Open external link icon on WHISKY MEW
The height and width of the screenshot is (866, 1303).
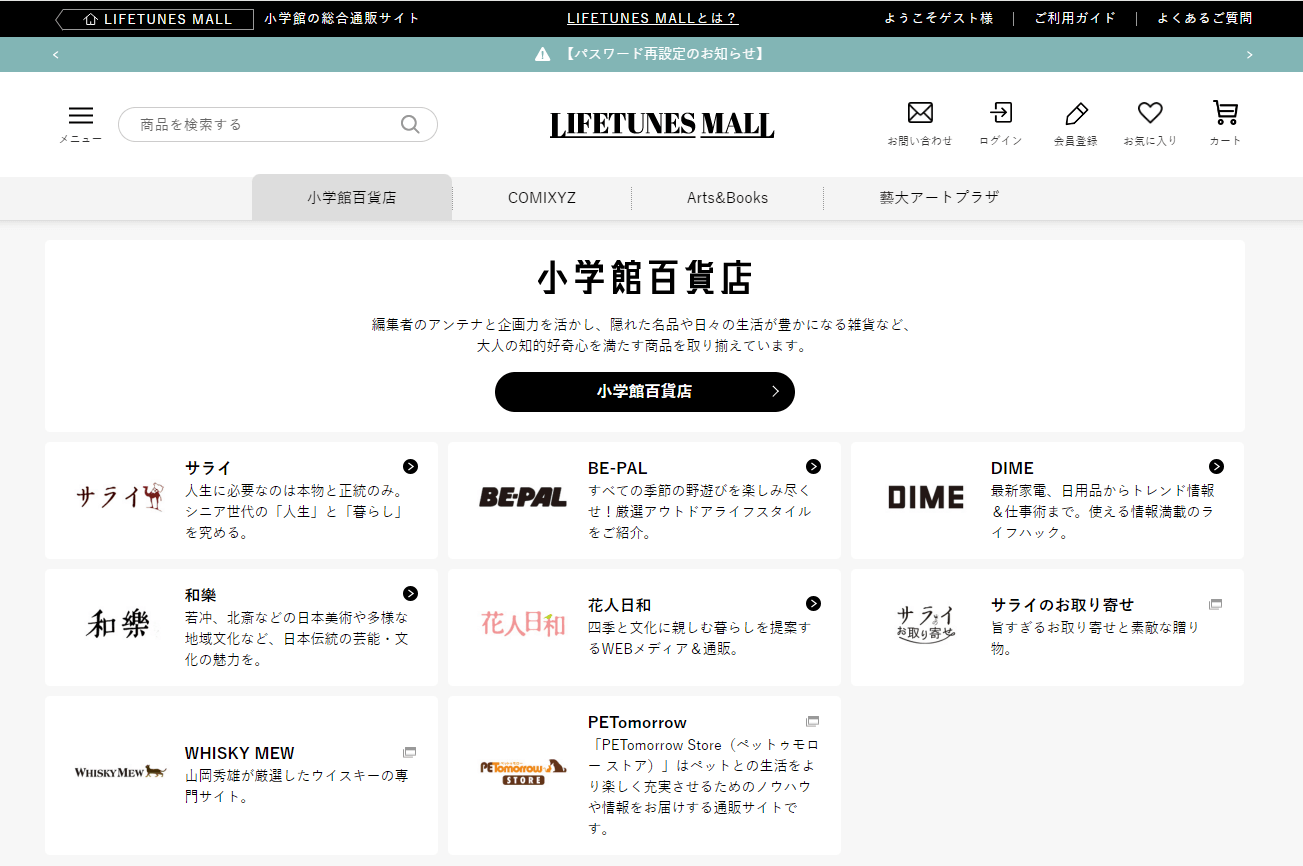coord(409,752)
